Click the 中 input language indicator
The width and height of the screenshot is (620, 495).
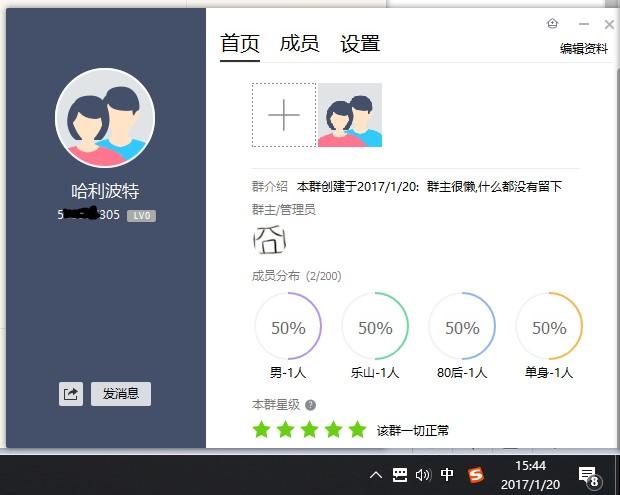click(447, 474)
